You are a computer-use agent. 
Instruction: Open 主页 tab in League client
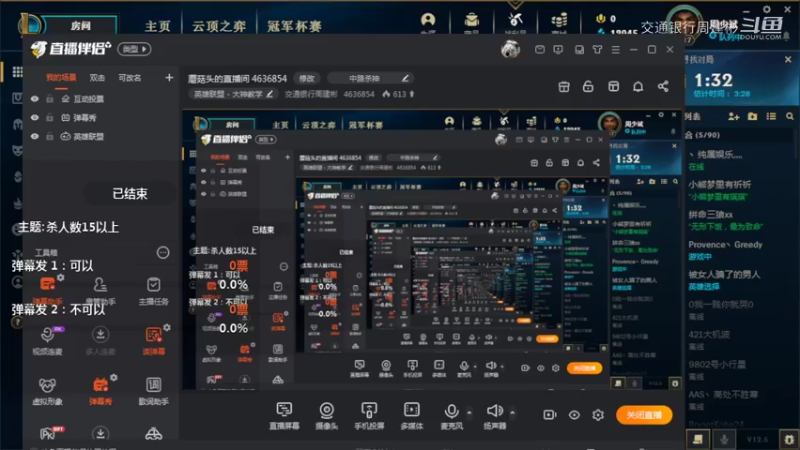[x=157, y=26]
